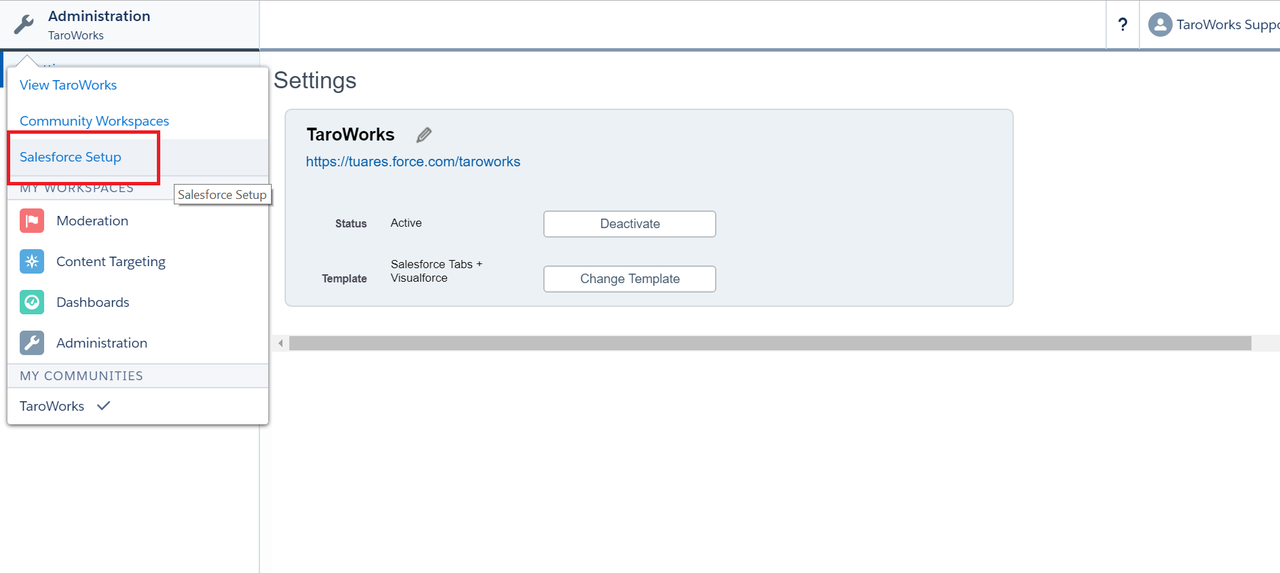Open View TaroWorks link
1280x573 pixels.
click(68, 85)
